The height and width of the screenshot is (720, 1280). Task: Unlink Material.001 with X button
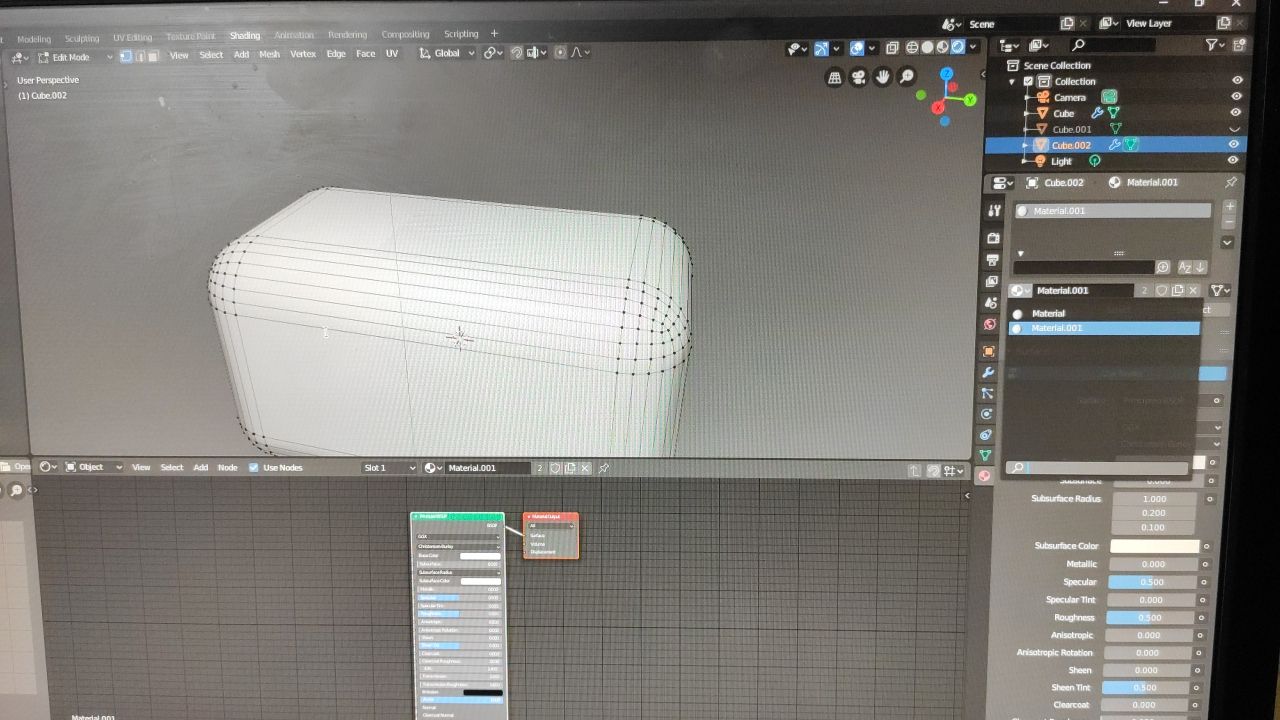[x=1192, y=290]
